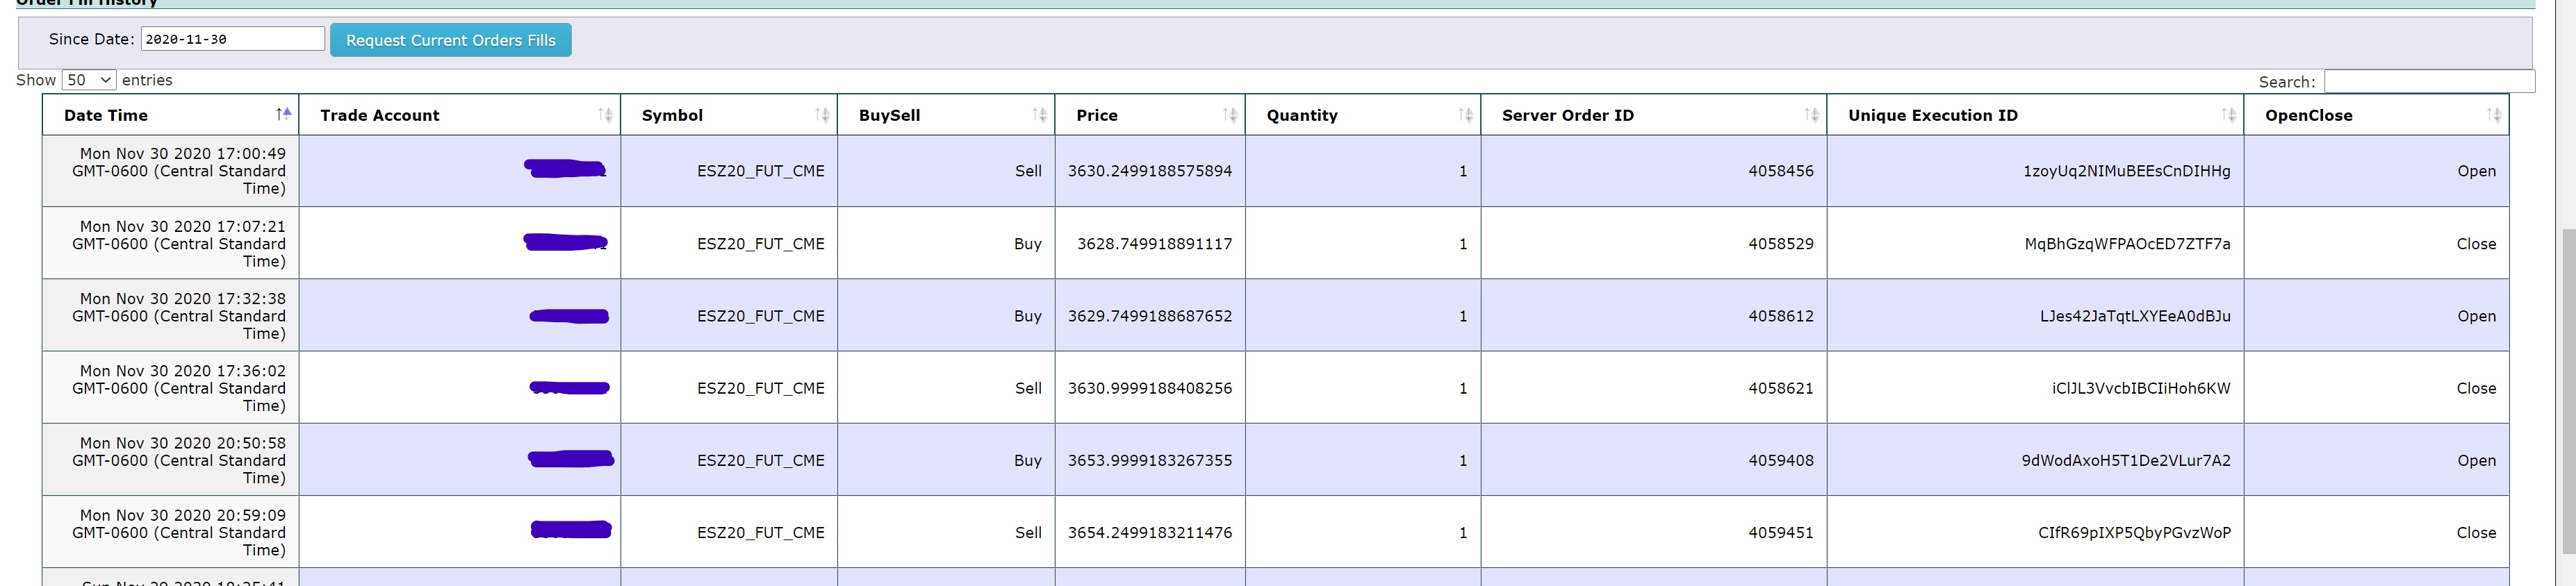The image size is (2576, 586).
Task: Select the 17:00:49 date time cell
Action: pyautogui.click(x=171, y=171)
